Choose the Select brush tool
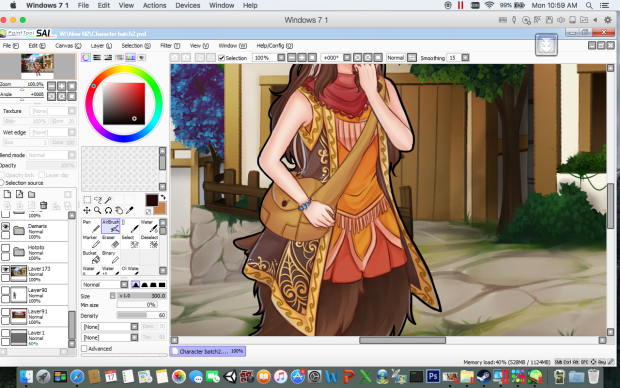 [x=130, y=242]
